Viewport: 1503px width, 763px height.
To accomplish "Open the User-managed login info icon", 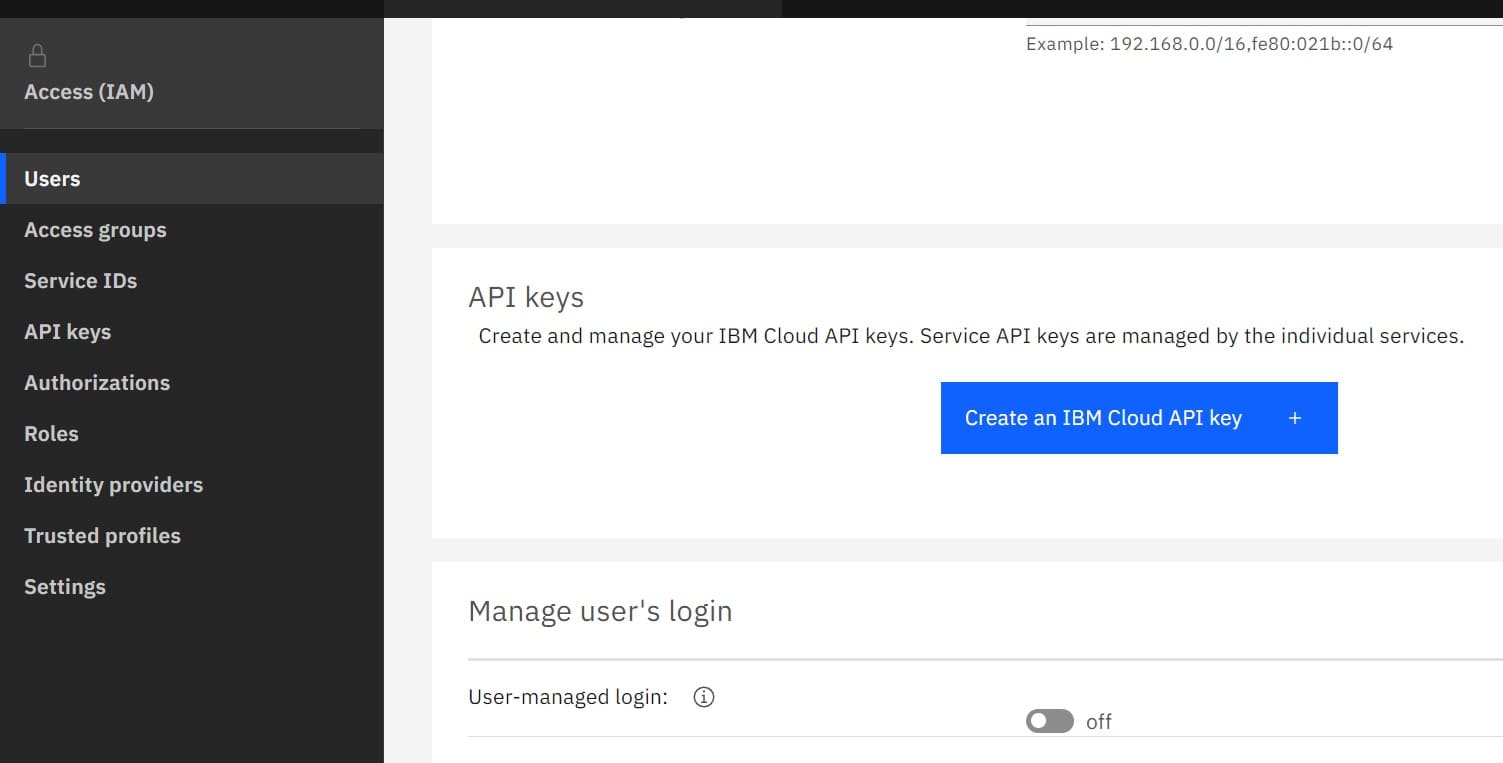I will click(x=704, y=697).
